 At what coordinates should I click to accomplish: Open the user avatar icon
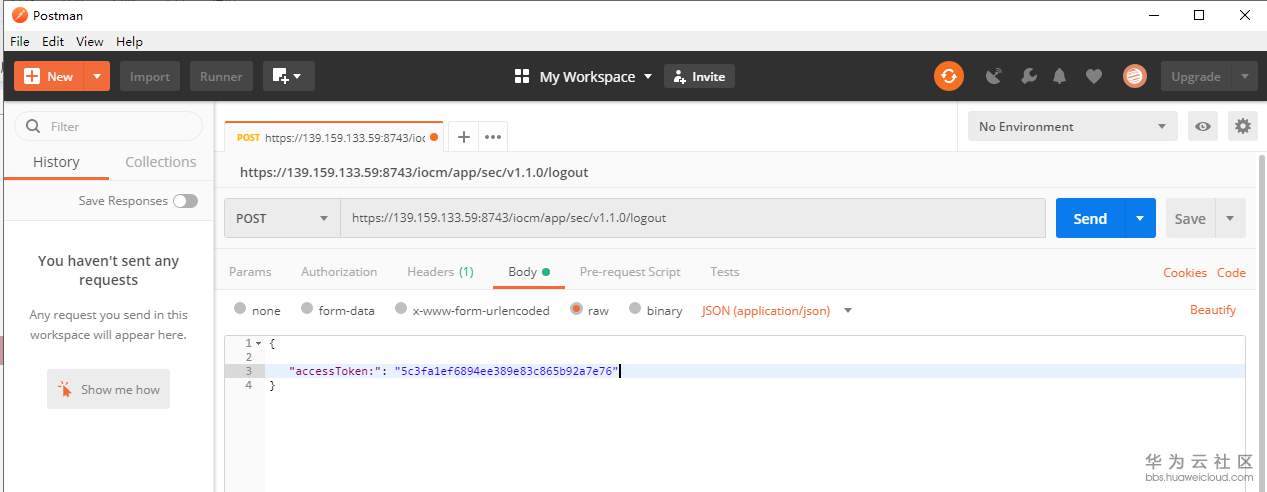tap(1134, 76)
